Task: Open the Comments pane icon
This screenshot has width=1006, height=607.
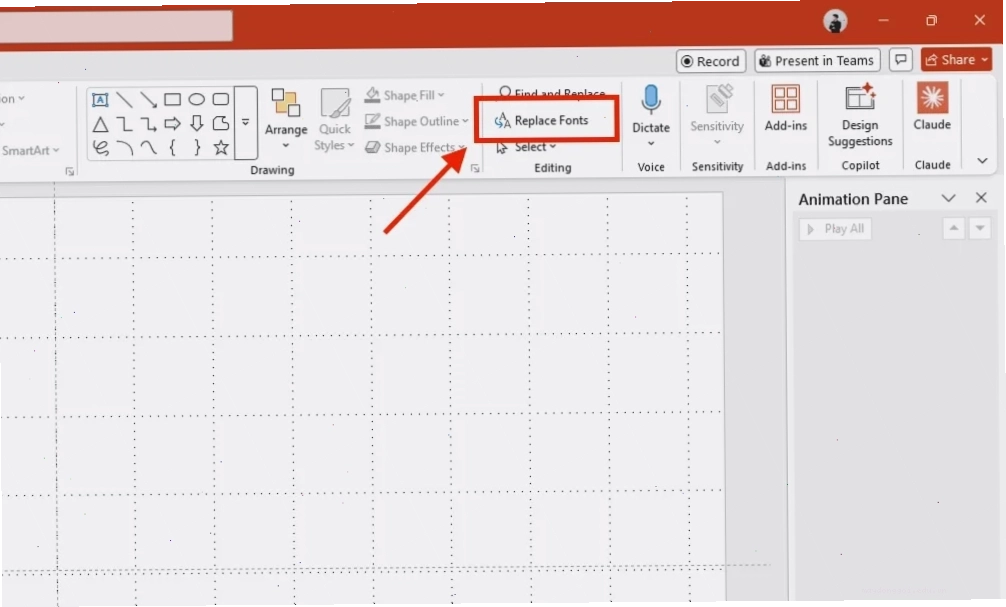Action: click(x=901, y=60)
